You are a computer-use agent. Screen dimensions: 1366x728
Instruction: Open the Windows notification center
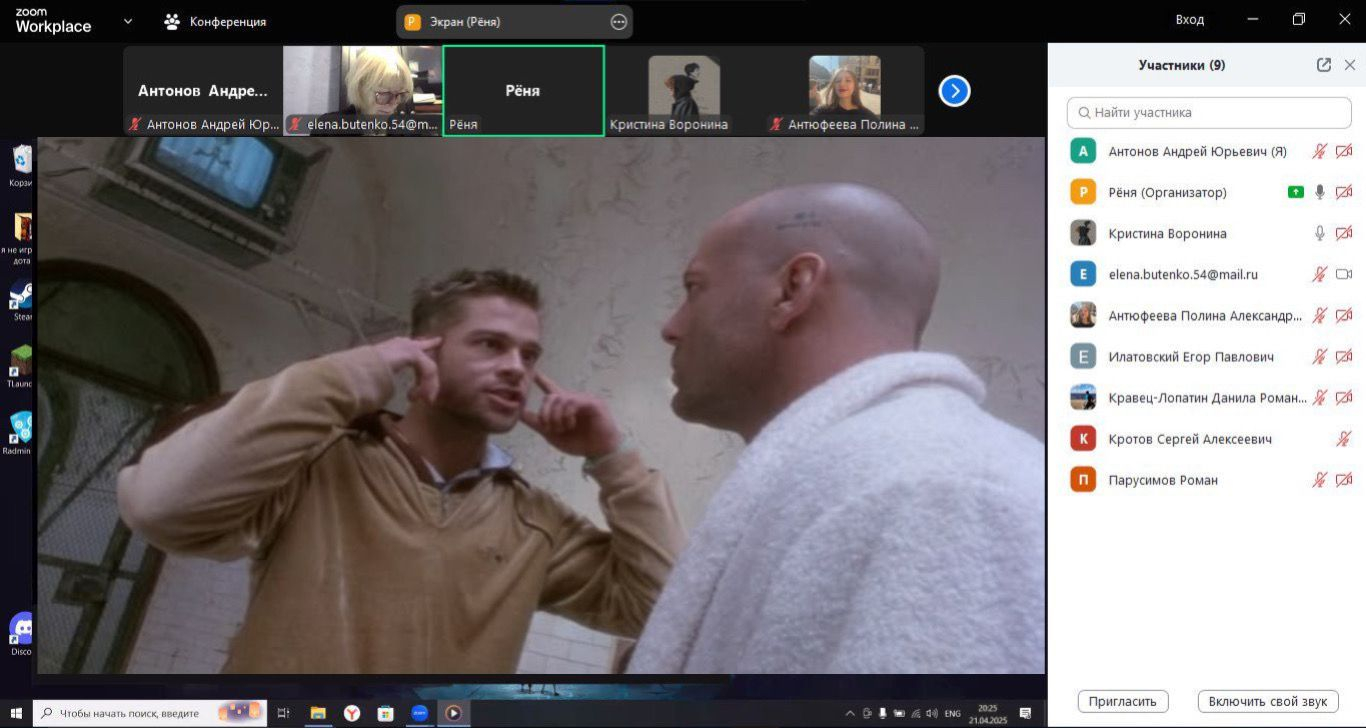coord(1025,713)
